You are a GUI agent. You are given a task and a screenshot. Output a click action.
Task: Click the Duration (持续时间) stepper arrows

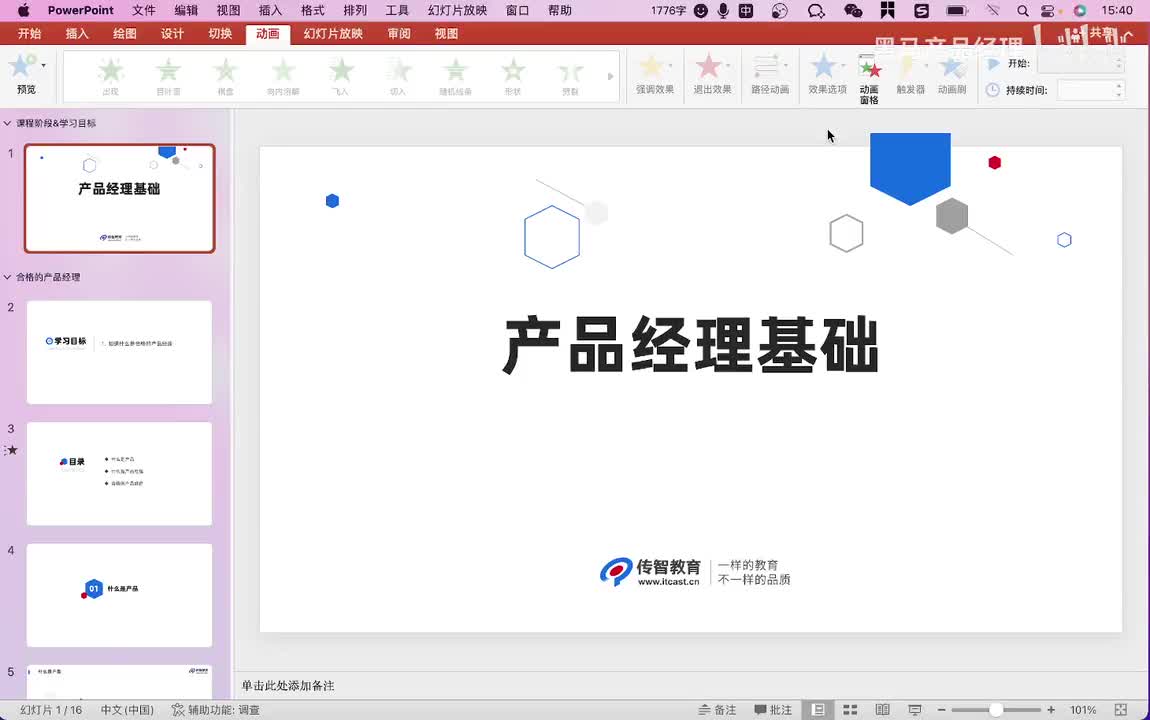click(1118, 90)
